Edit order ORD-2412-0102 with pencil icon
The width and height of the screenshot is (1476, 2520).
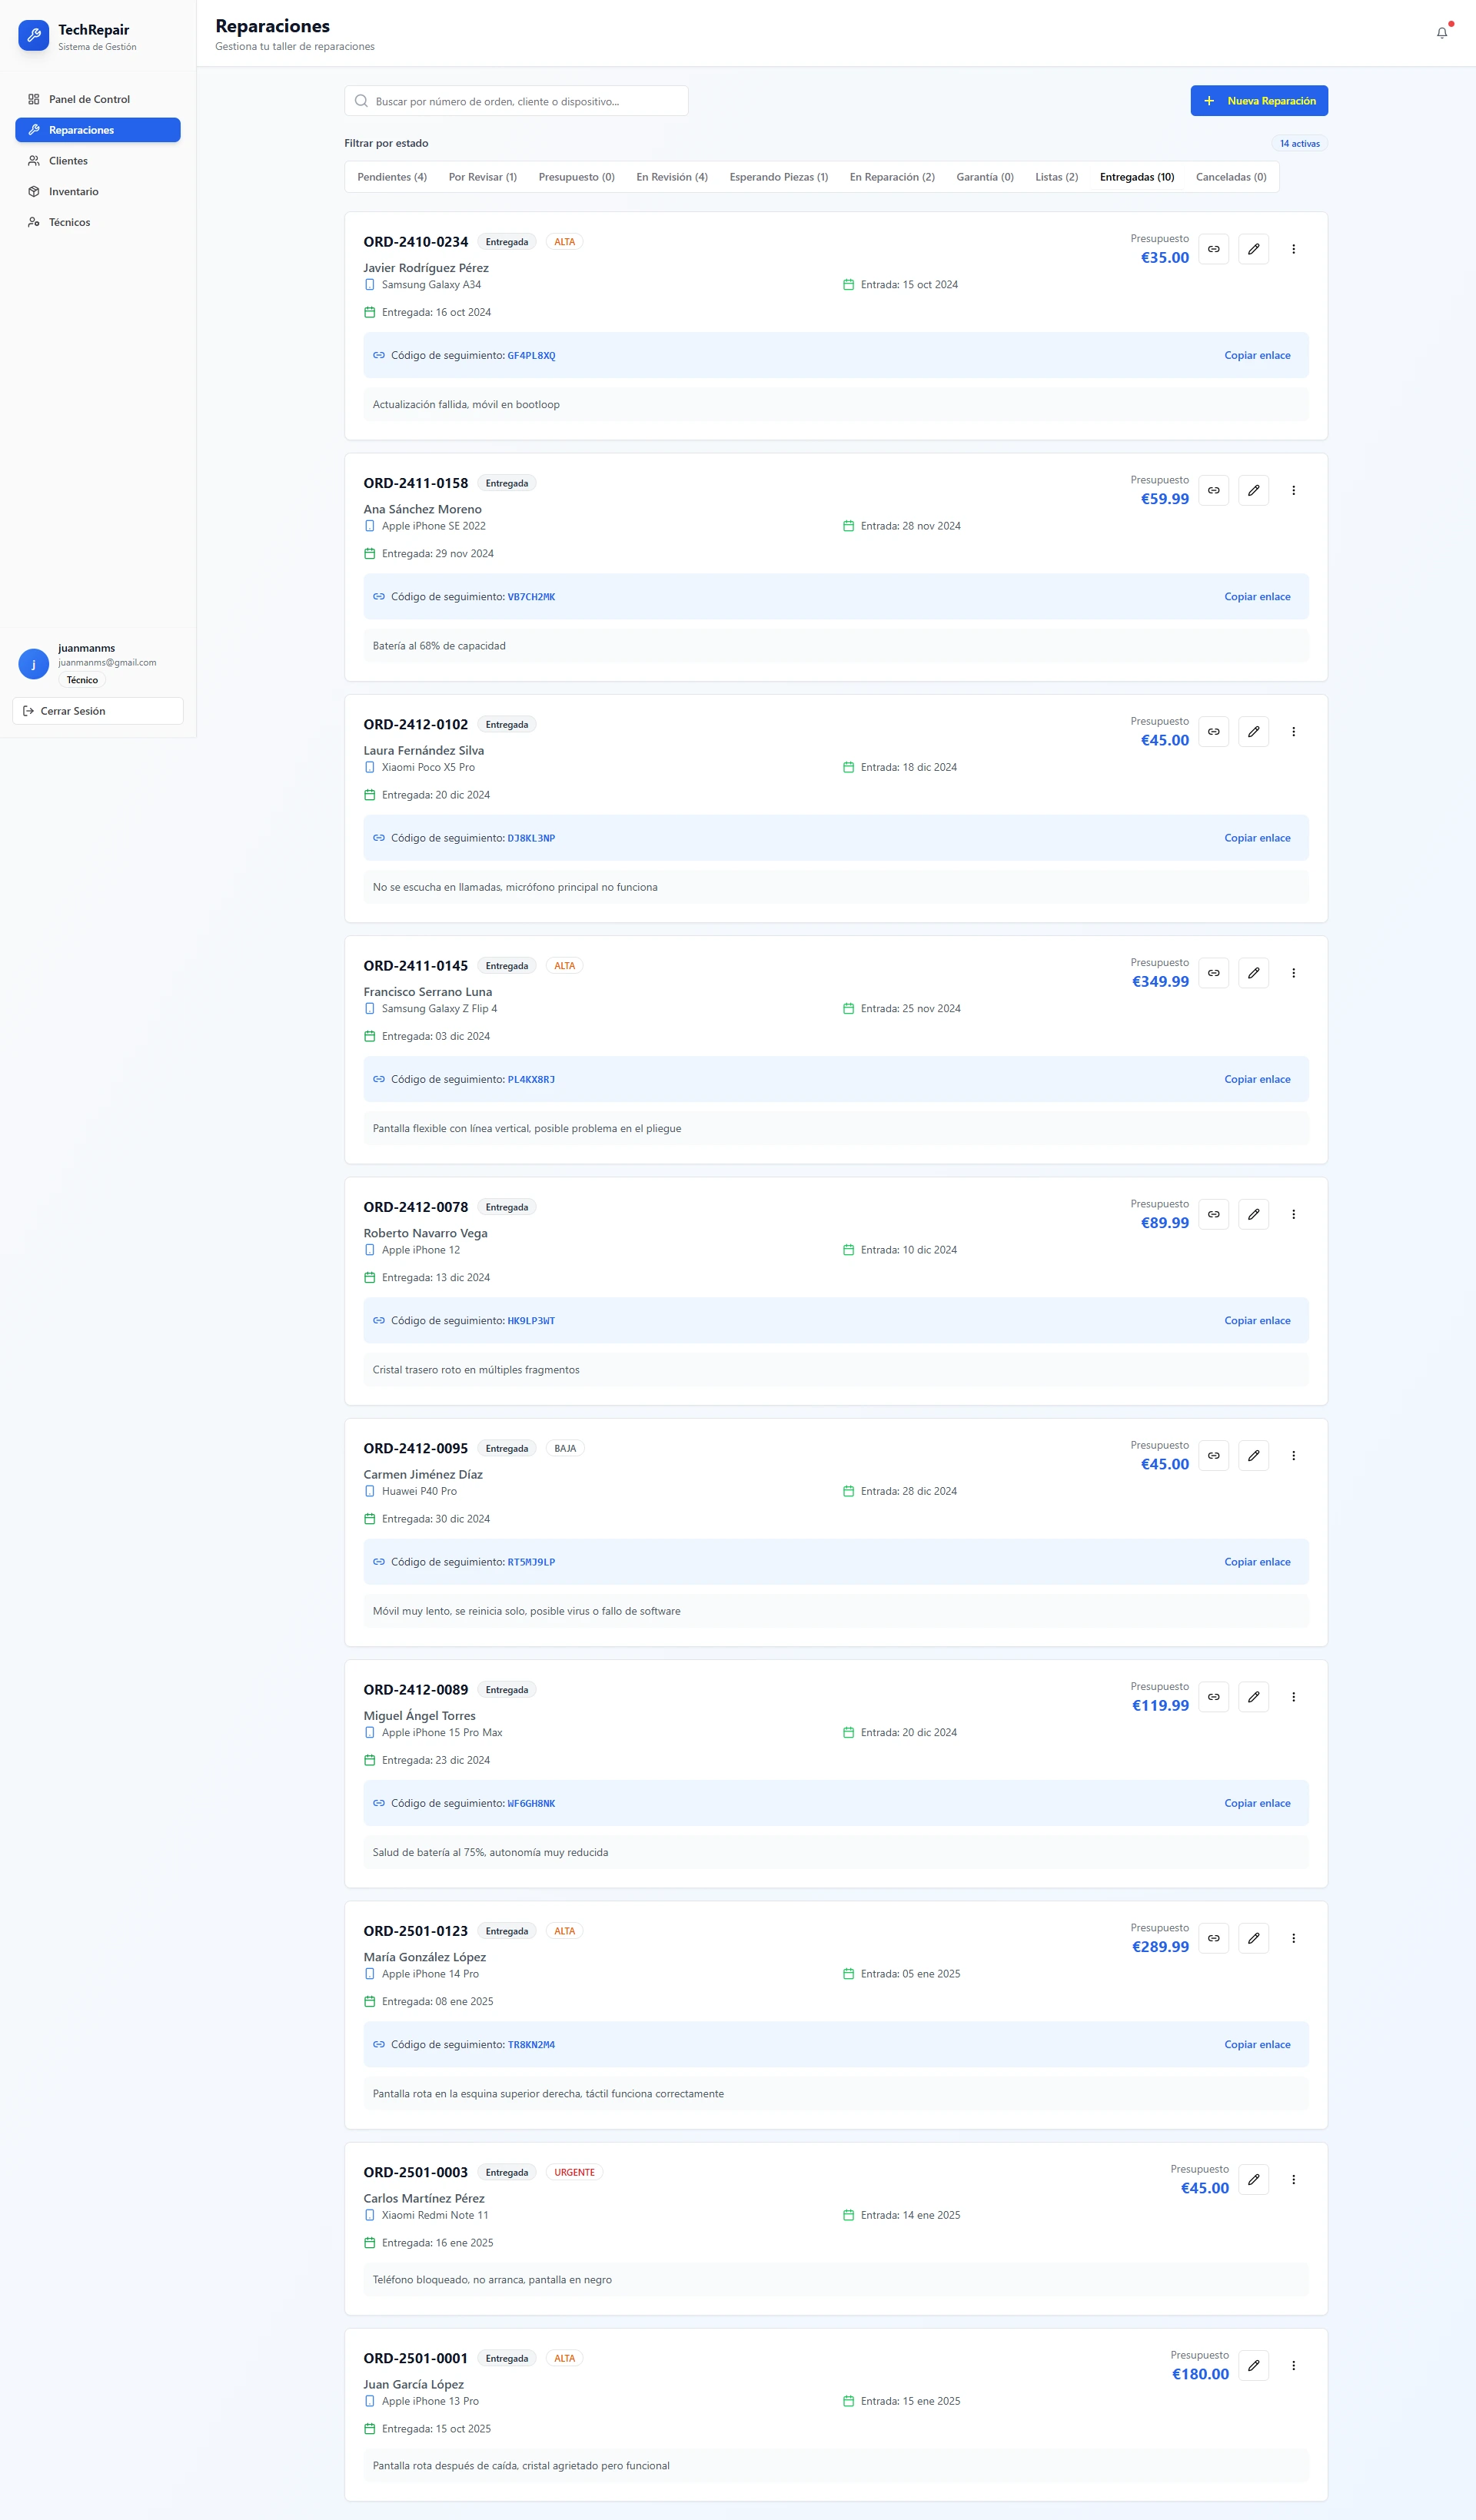[x=1253, y=731]
